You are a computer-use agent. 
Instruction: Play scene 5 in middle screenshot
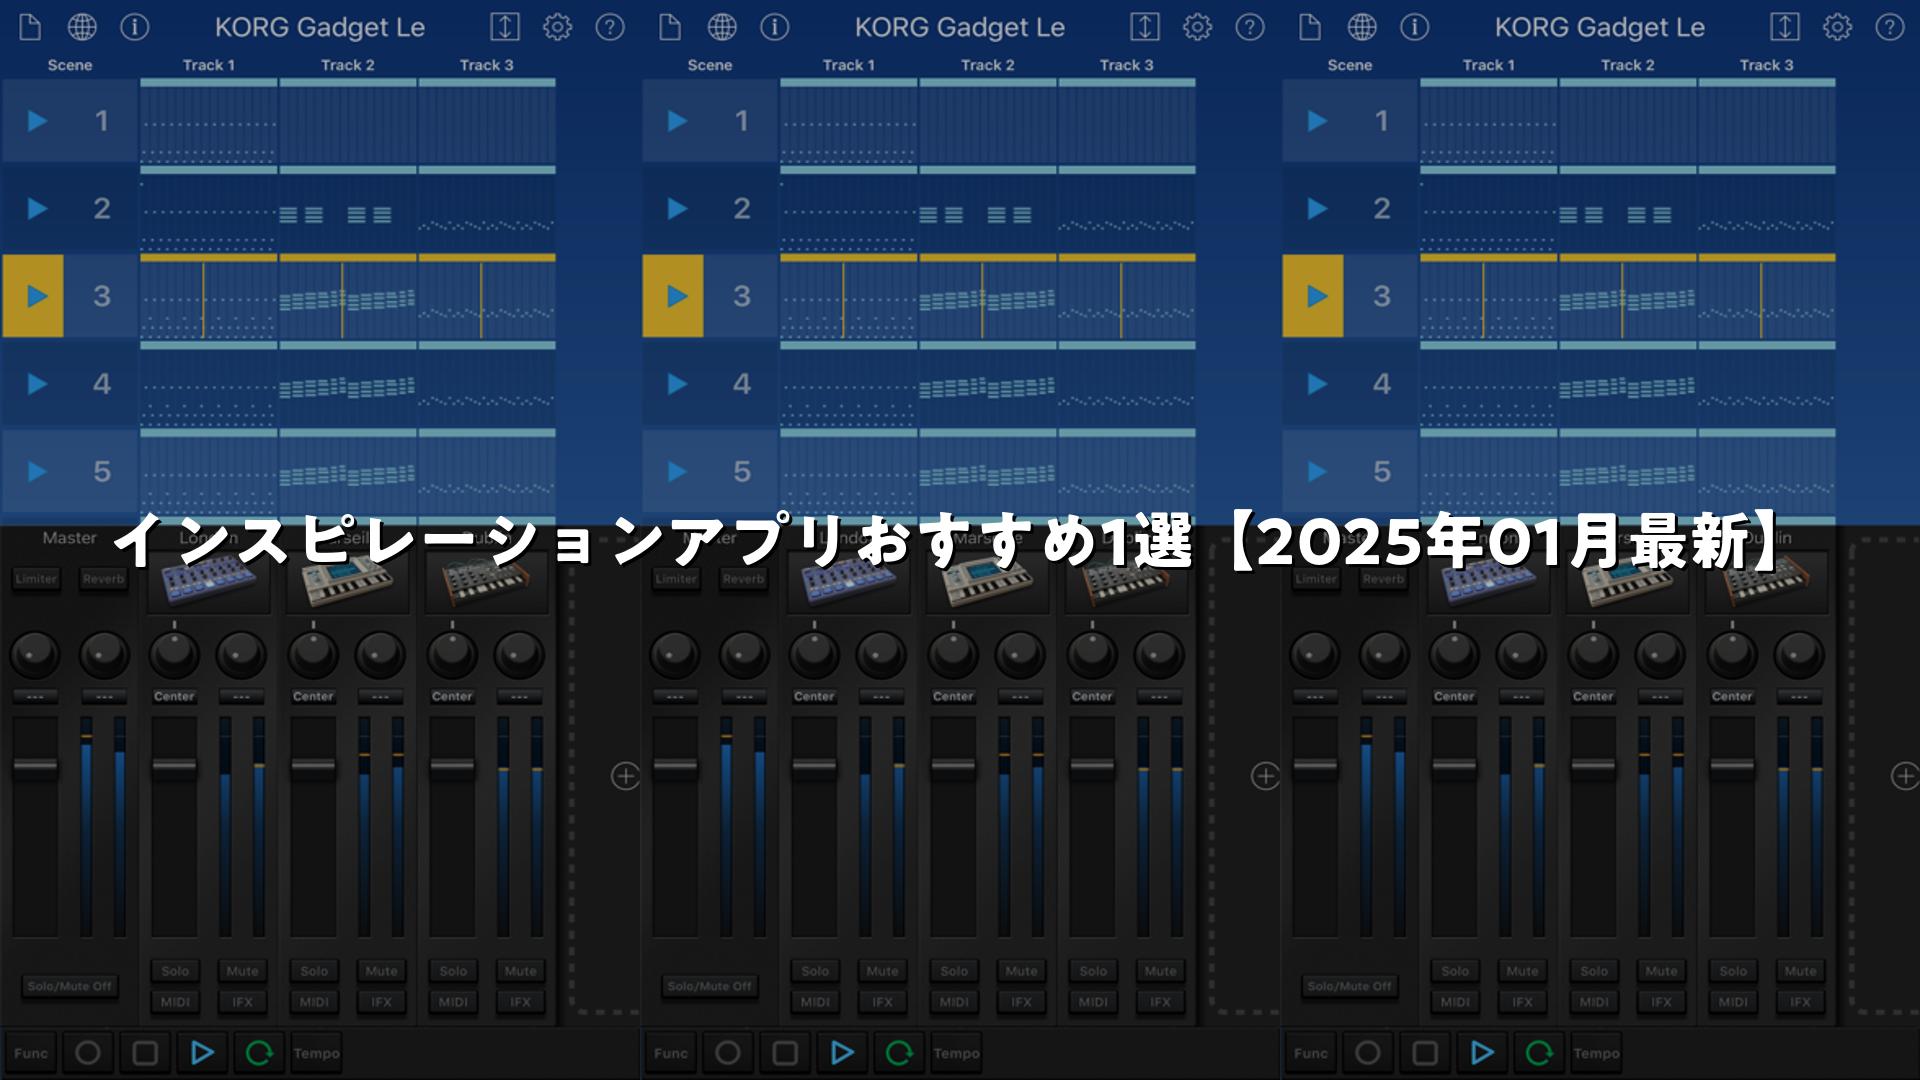tap(677, 471)
